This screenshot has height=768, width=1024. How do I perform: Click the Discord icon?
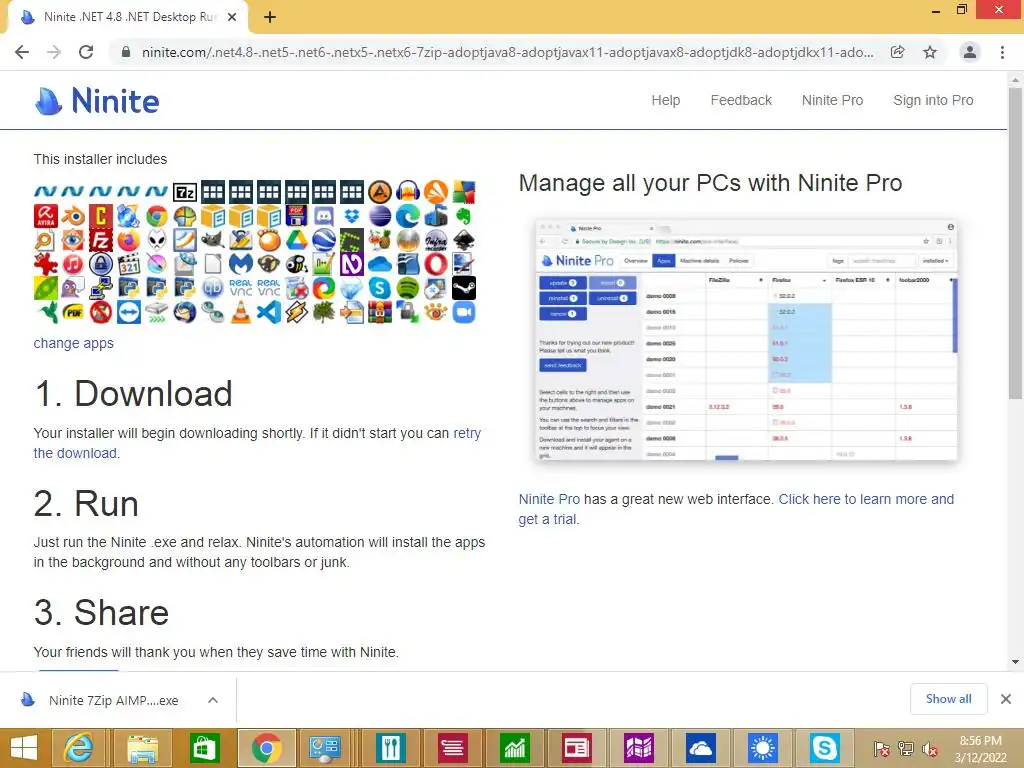(324, 216)
